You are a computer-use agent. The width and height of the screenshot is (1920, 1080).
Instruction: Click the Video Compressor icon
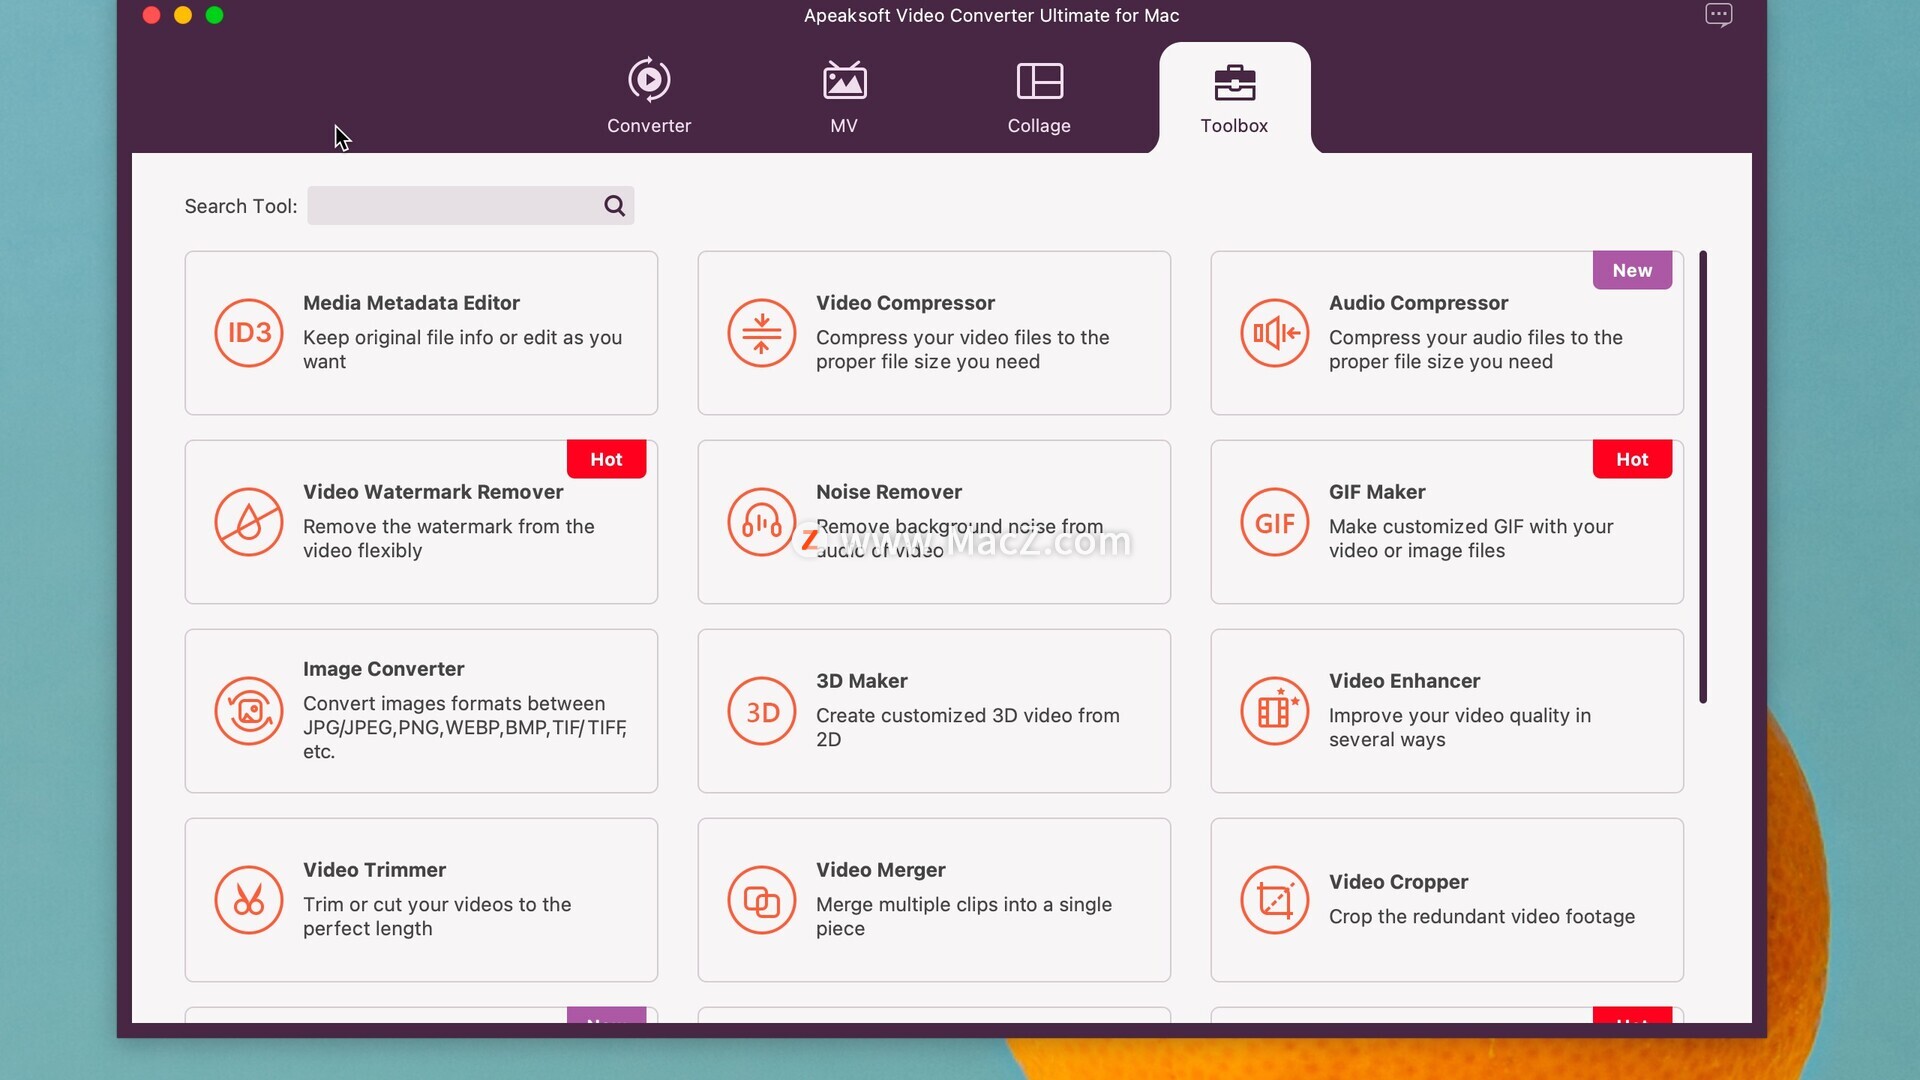click(762, 333)
